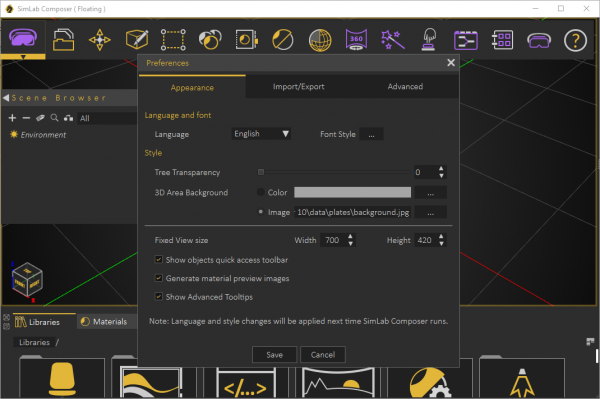Browse for background image file
The height and width of the screenshot is (399, 600).
[430, 212]
